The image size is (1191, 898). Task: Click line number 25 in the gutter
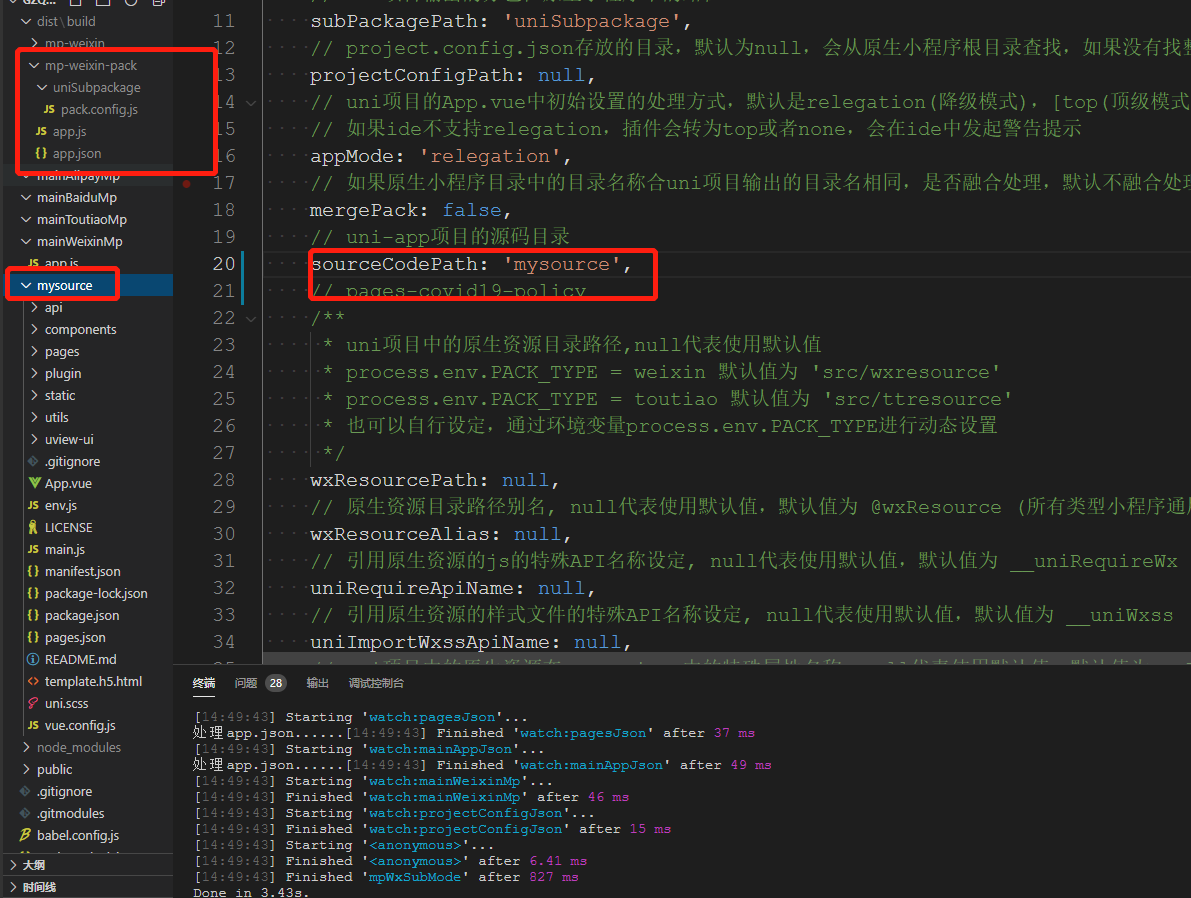(223, 399)
